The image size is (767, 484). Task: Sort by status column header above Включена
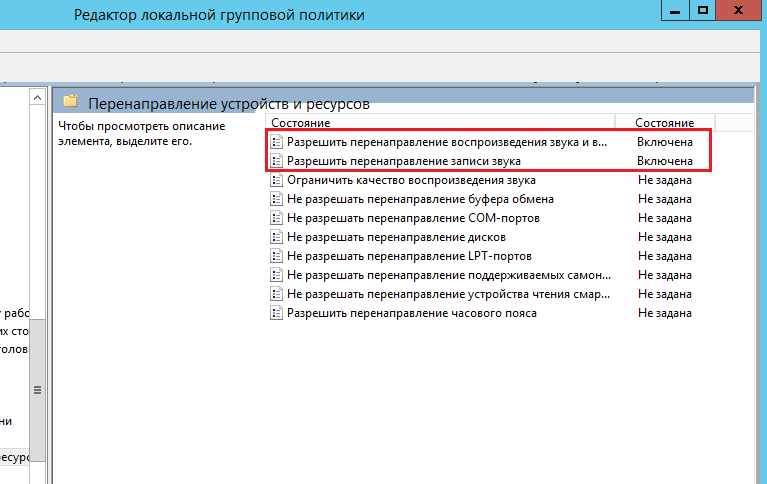click(665, 122)
